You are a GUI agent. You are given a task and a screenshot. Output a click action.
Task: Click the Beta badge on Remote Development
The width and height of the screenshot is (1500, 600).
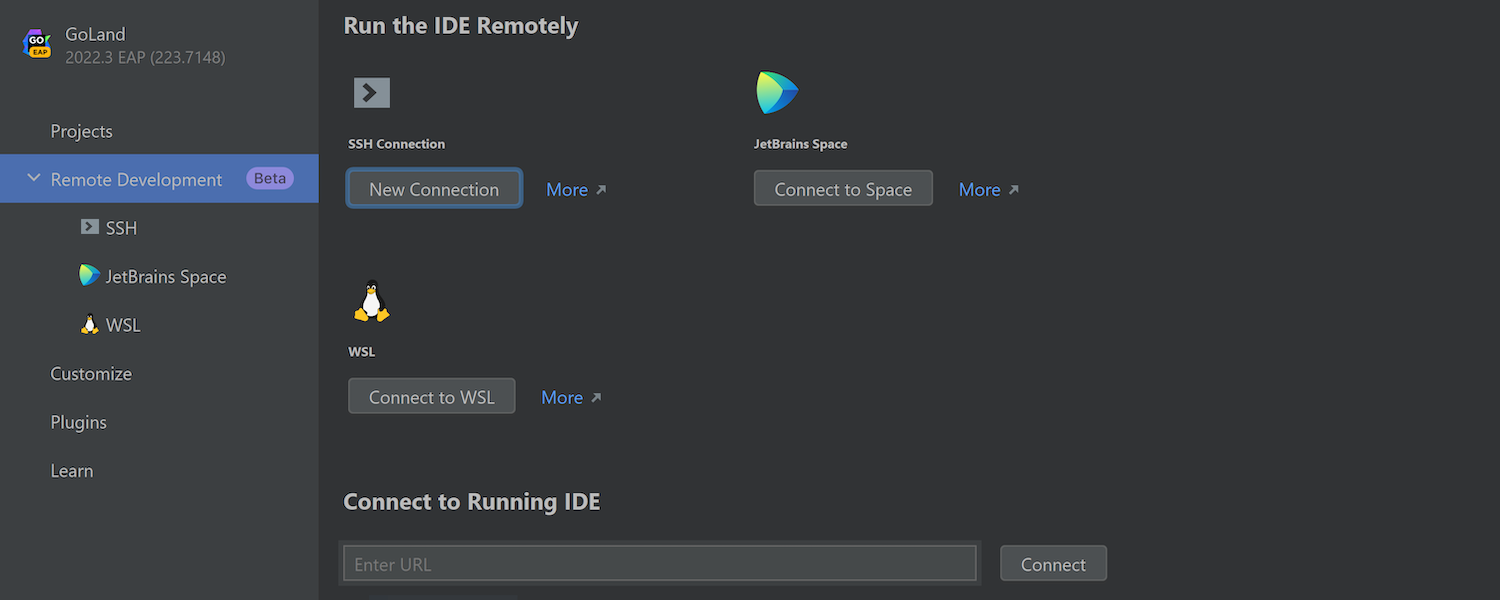pos(270,178)
